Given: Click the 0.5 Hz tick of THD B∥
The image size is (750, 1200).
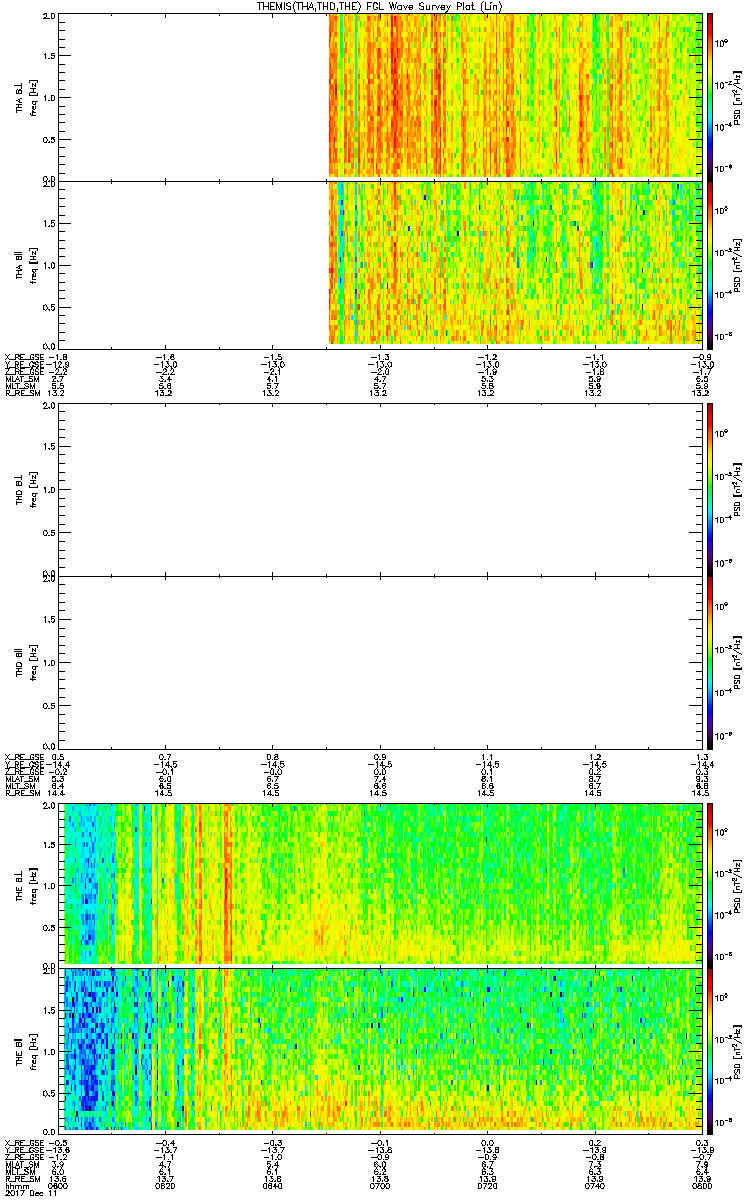Looking at the screenshot, I should click(49, 706).
